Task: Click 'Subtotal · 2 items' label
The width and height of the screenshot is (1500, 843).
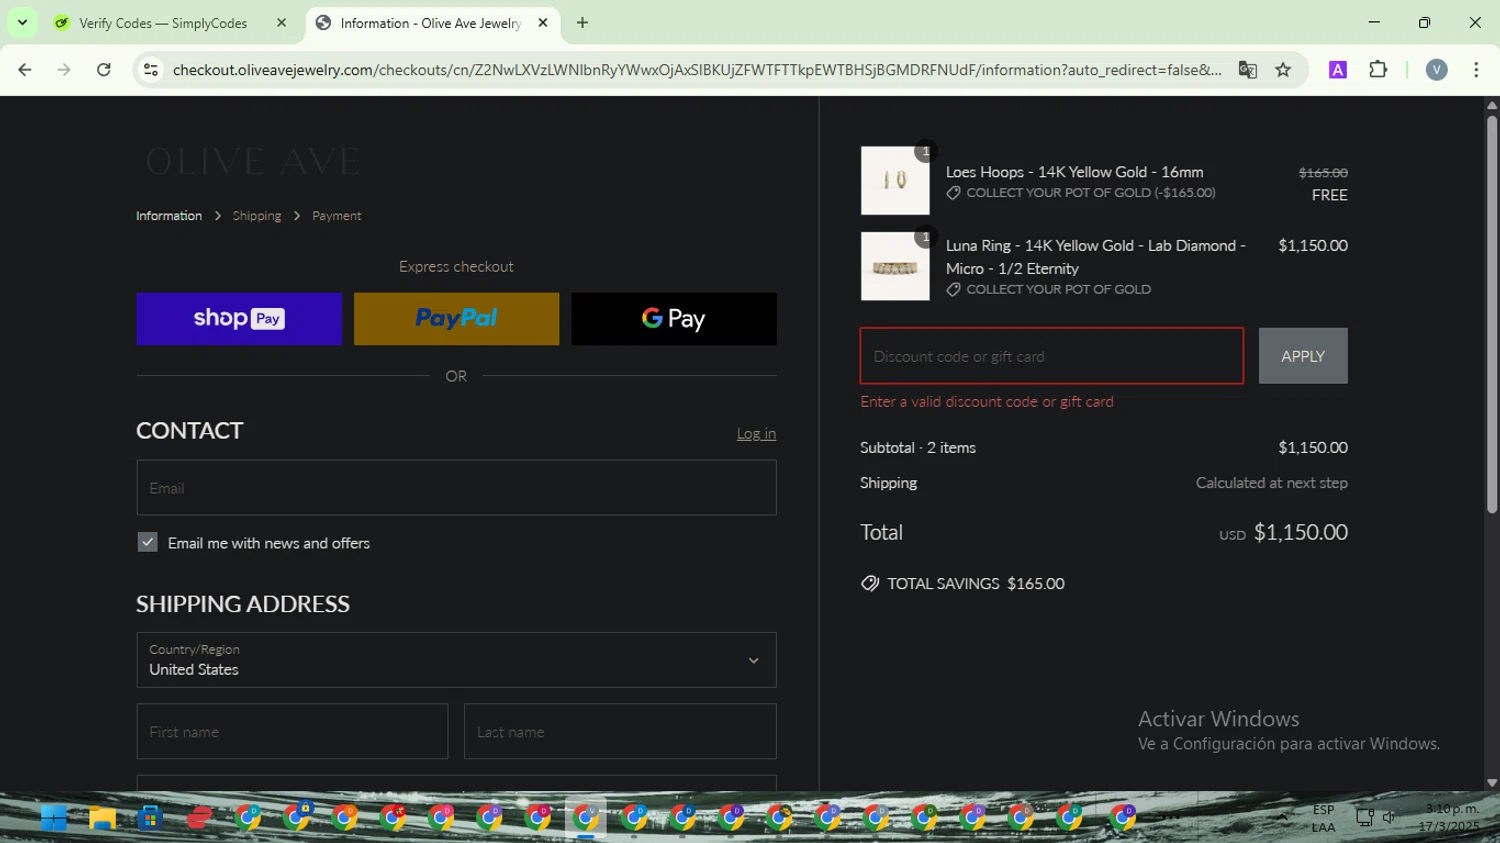Action: click(918, 448)
